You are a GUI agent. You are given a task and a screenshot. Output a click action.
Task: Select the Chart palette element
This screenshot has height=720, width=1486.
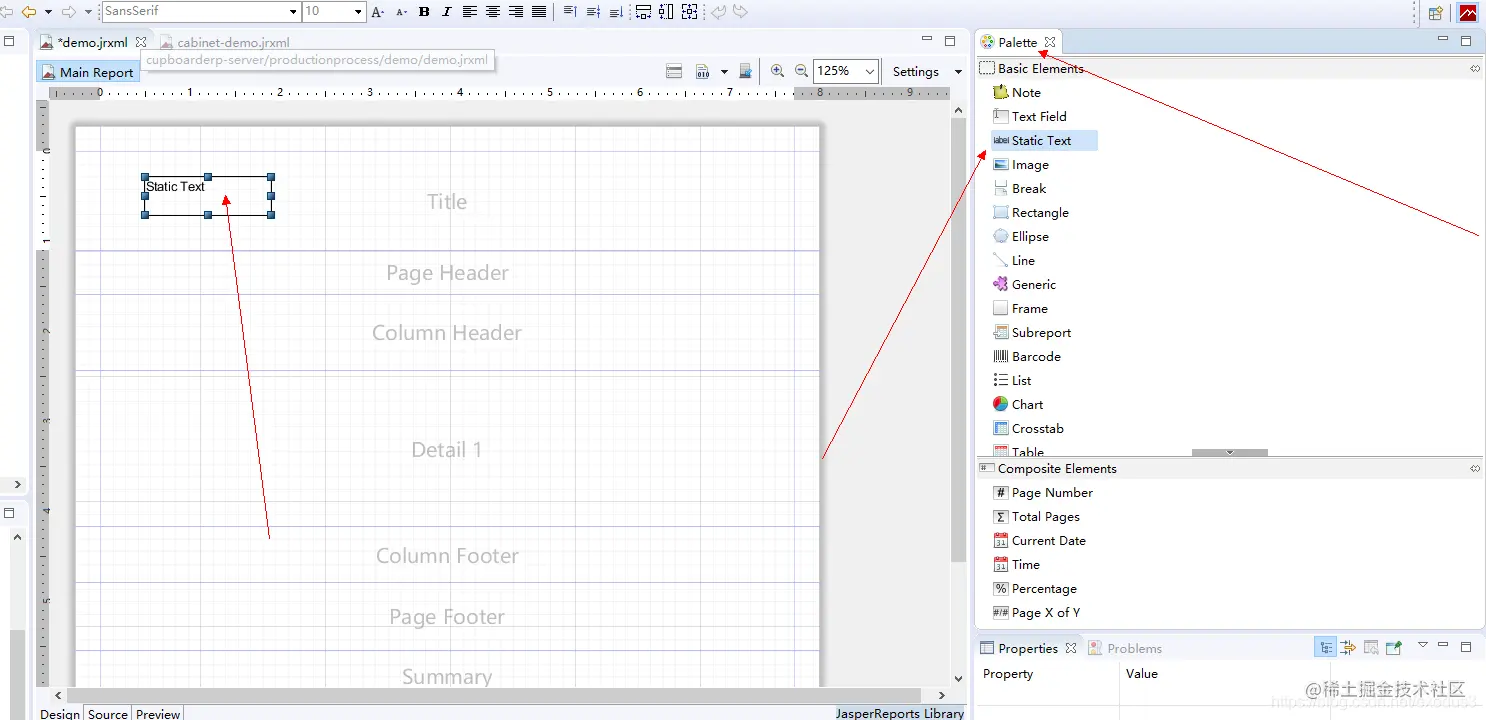point(1018,405)
